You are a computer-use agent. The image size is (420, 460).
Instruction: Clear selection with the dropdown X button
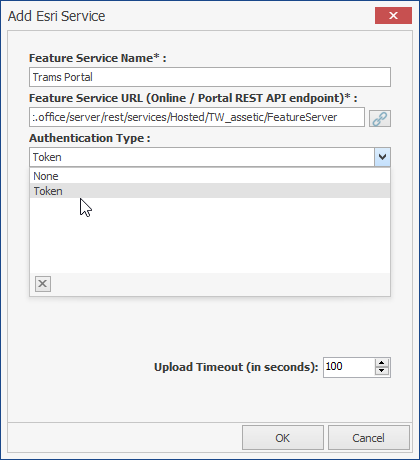click(x=43, y=284)
